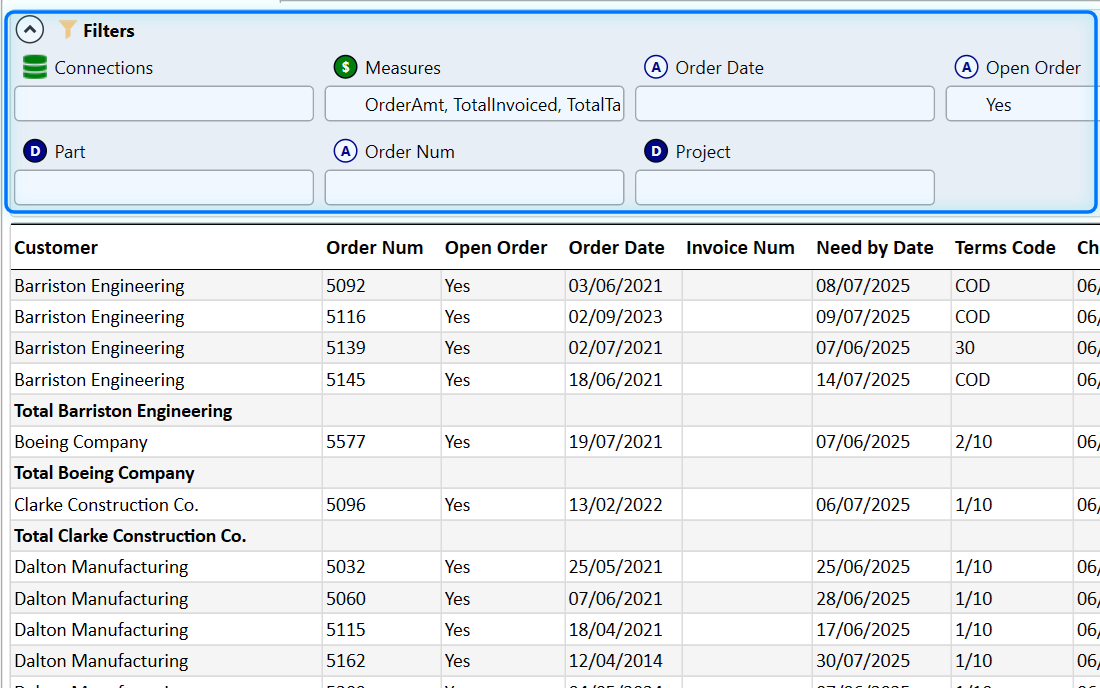Open the Project filter box
The width and height of the screenshot is (1100, 688).
tap(785, 187)
